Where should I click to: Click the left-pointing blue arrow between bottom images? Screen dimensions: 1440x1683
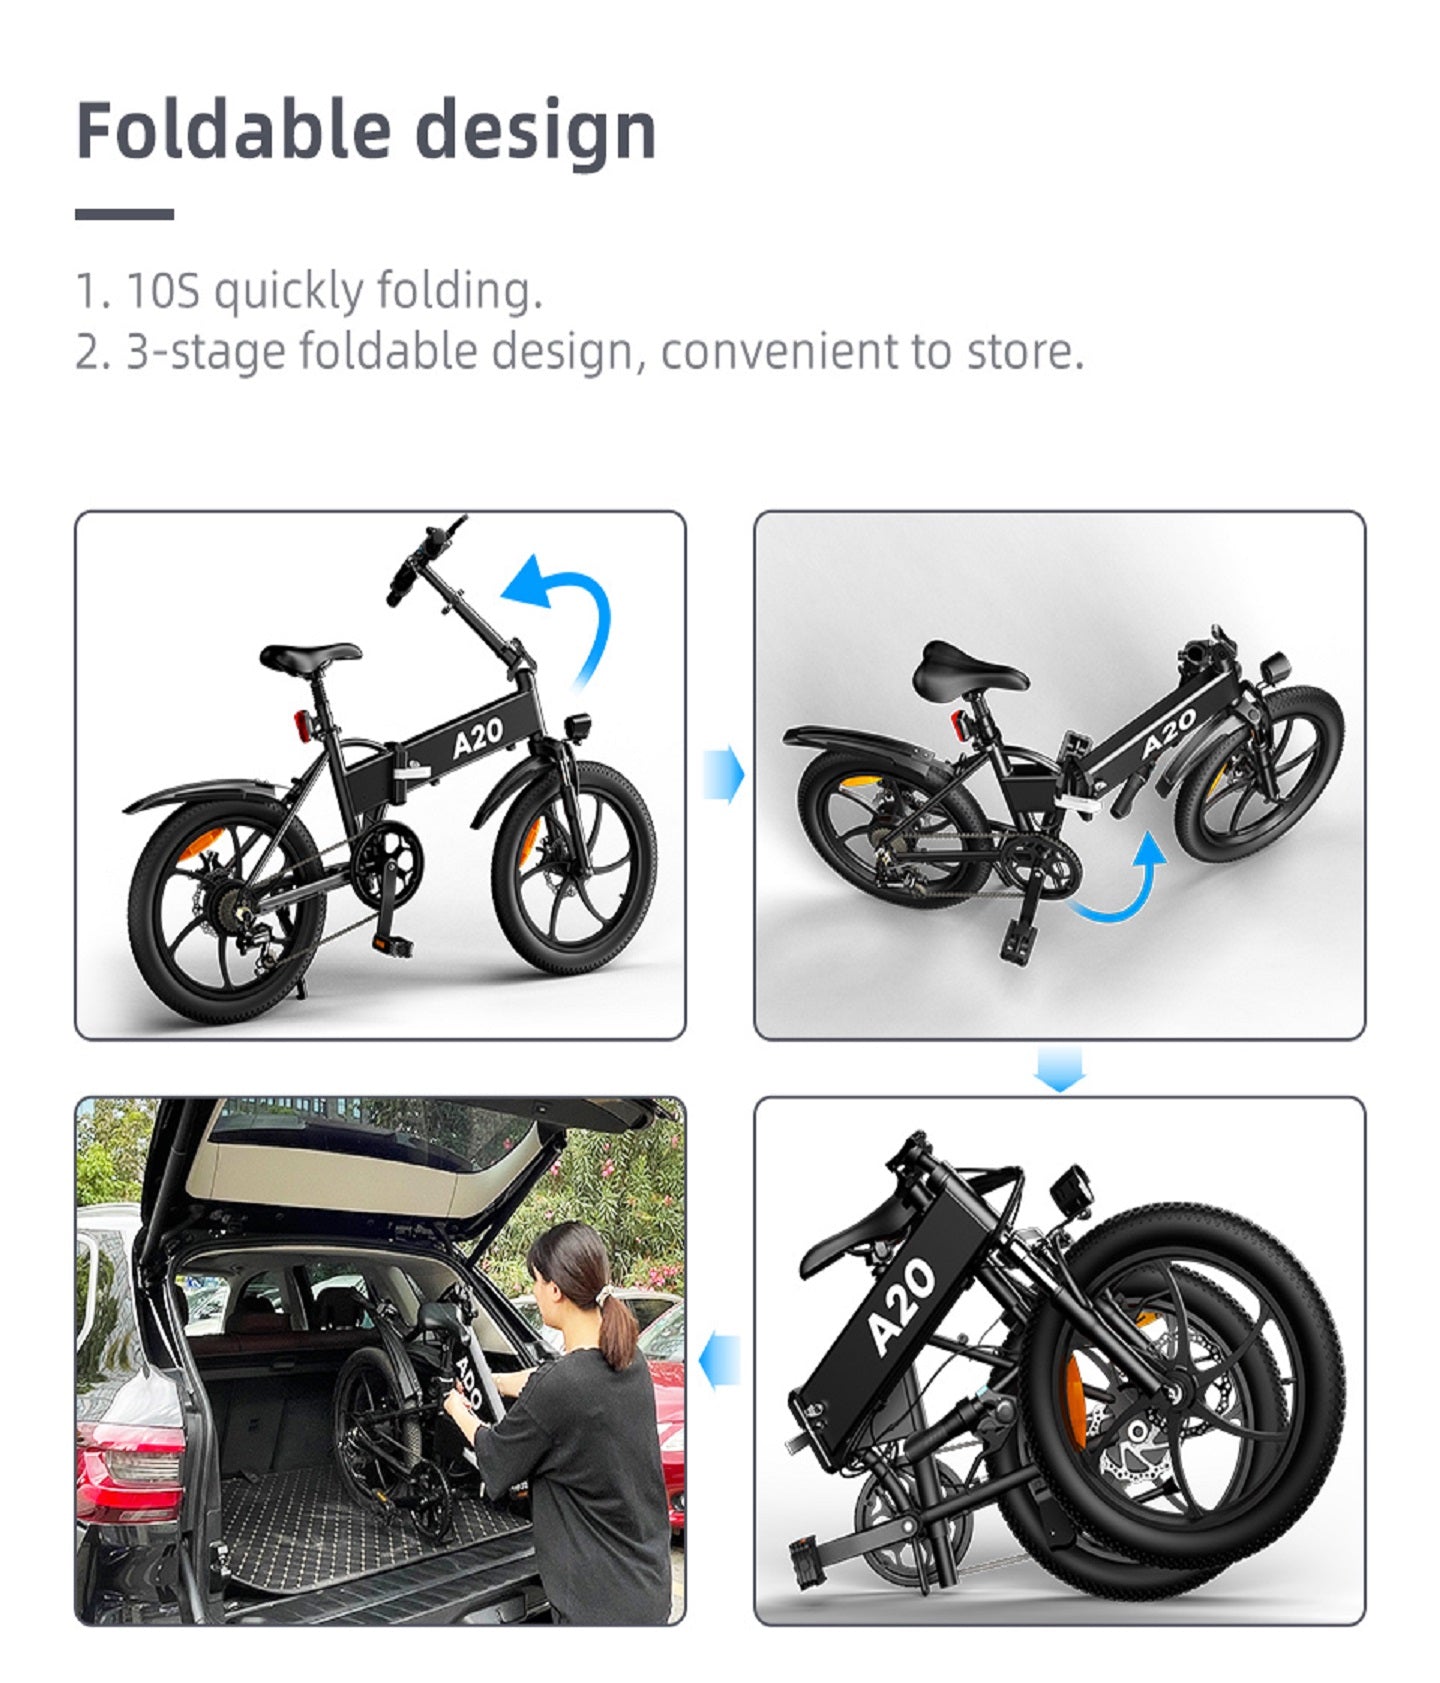[720, 1361]
